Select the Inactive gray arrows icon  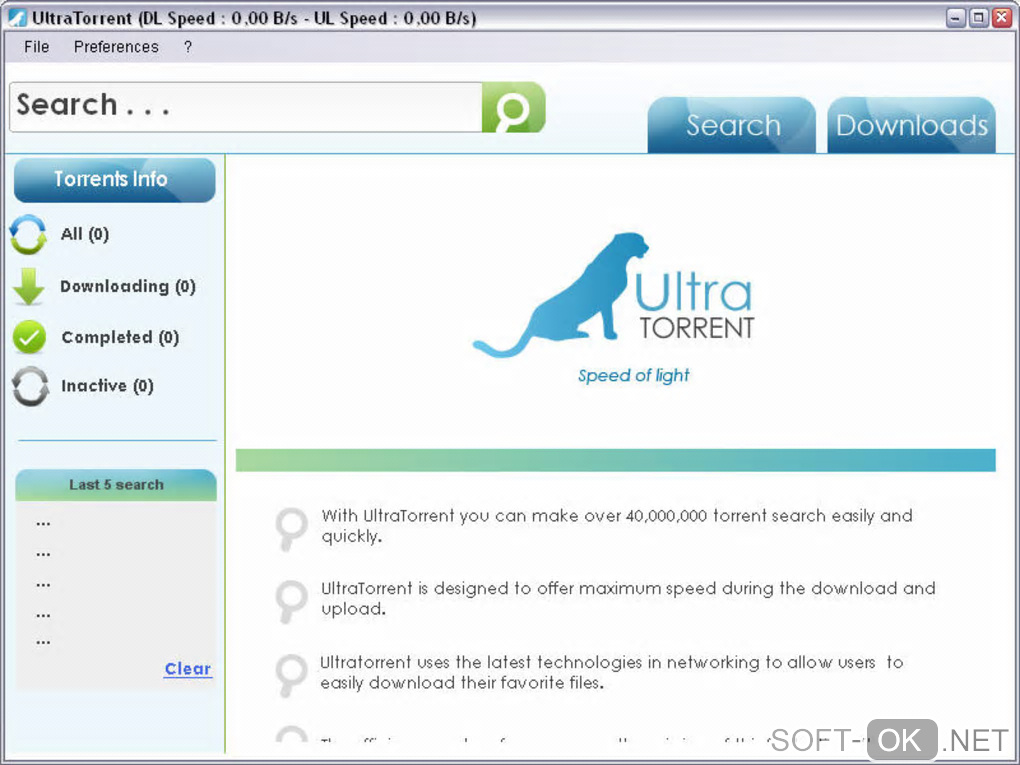30,386
